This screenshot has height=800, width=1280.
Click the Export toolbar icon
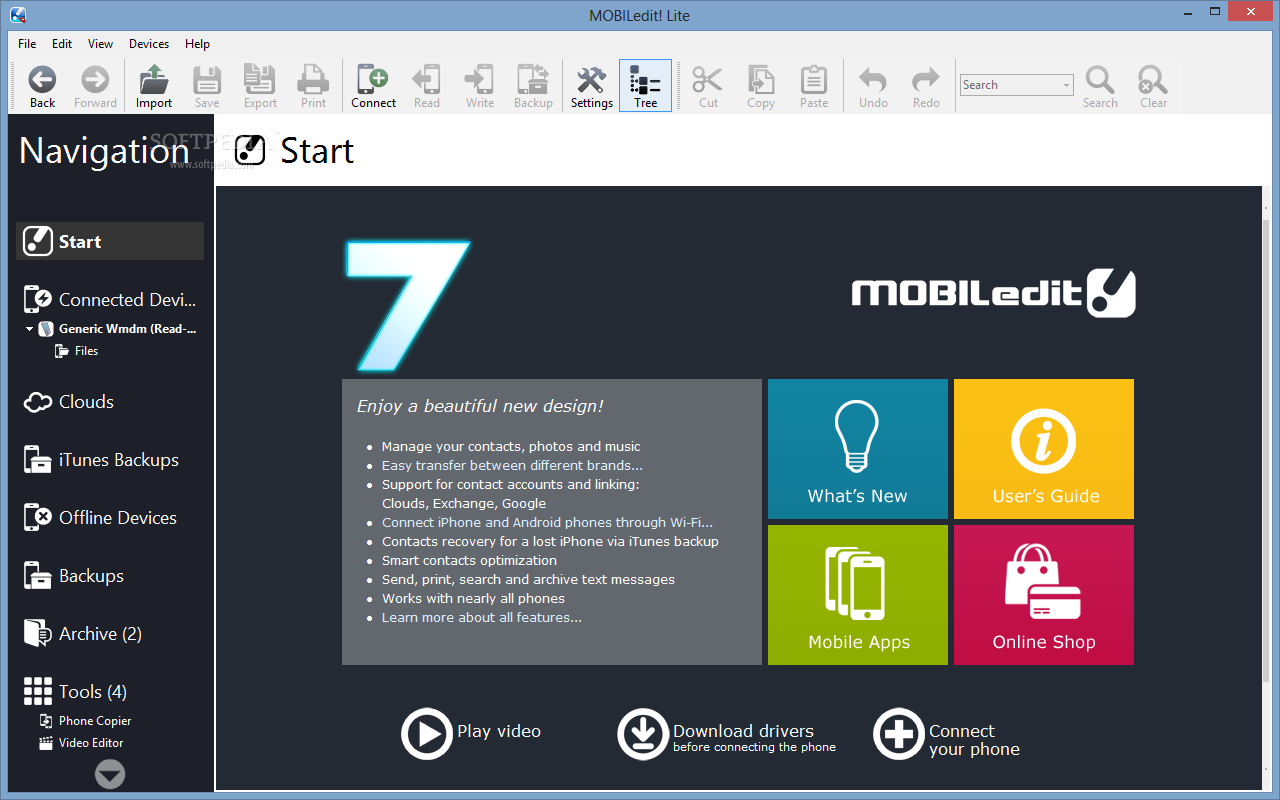pos(259,85)
